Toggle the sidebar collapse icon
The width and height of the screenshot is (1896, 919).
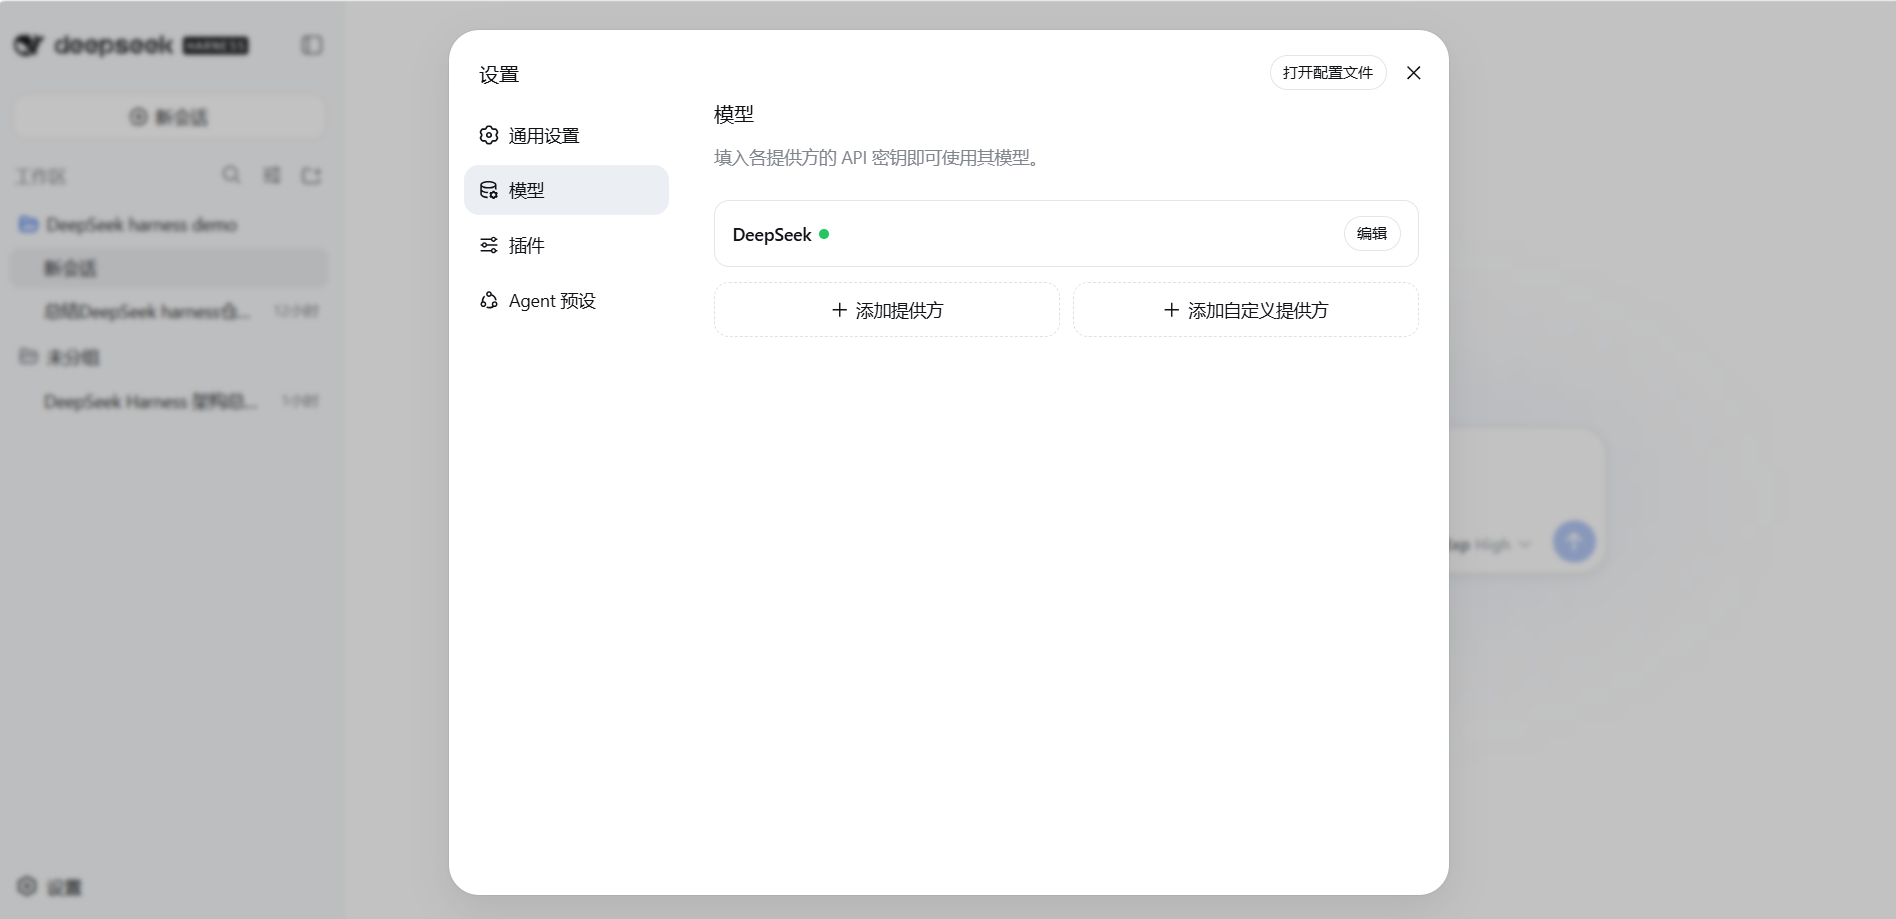coord(312,45)
